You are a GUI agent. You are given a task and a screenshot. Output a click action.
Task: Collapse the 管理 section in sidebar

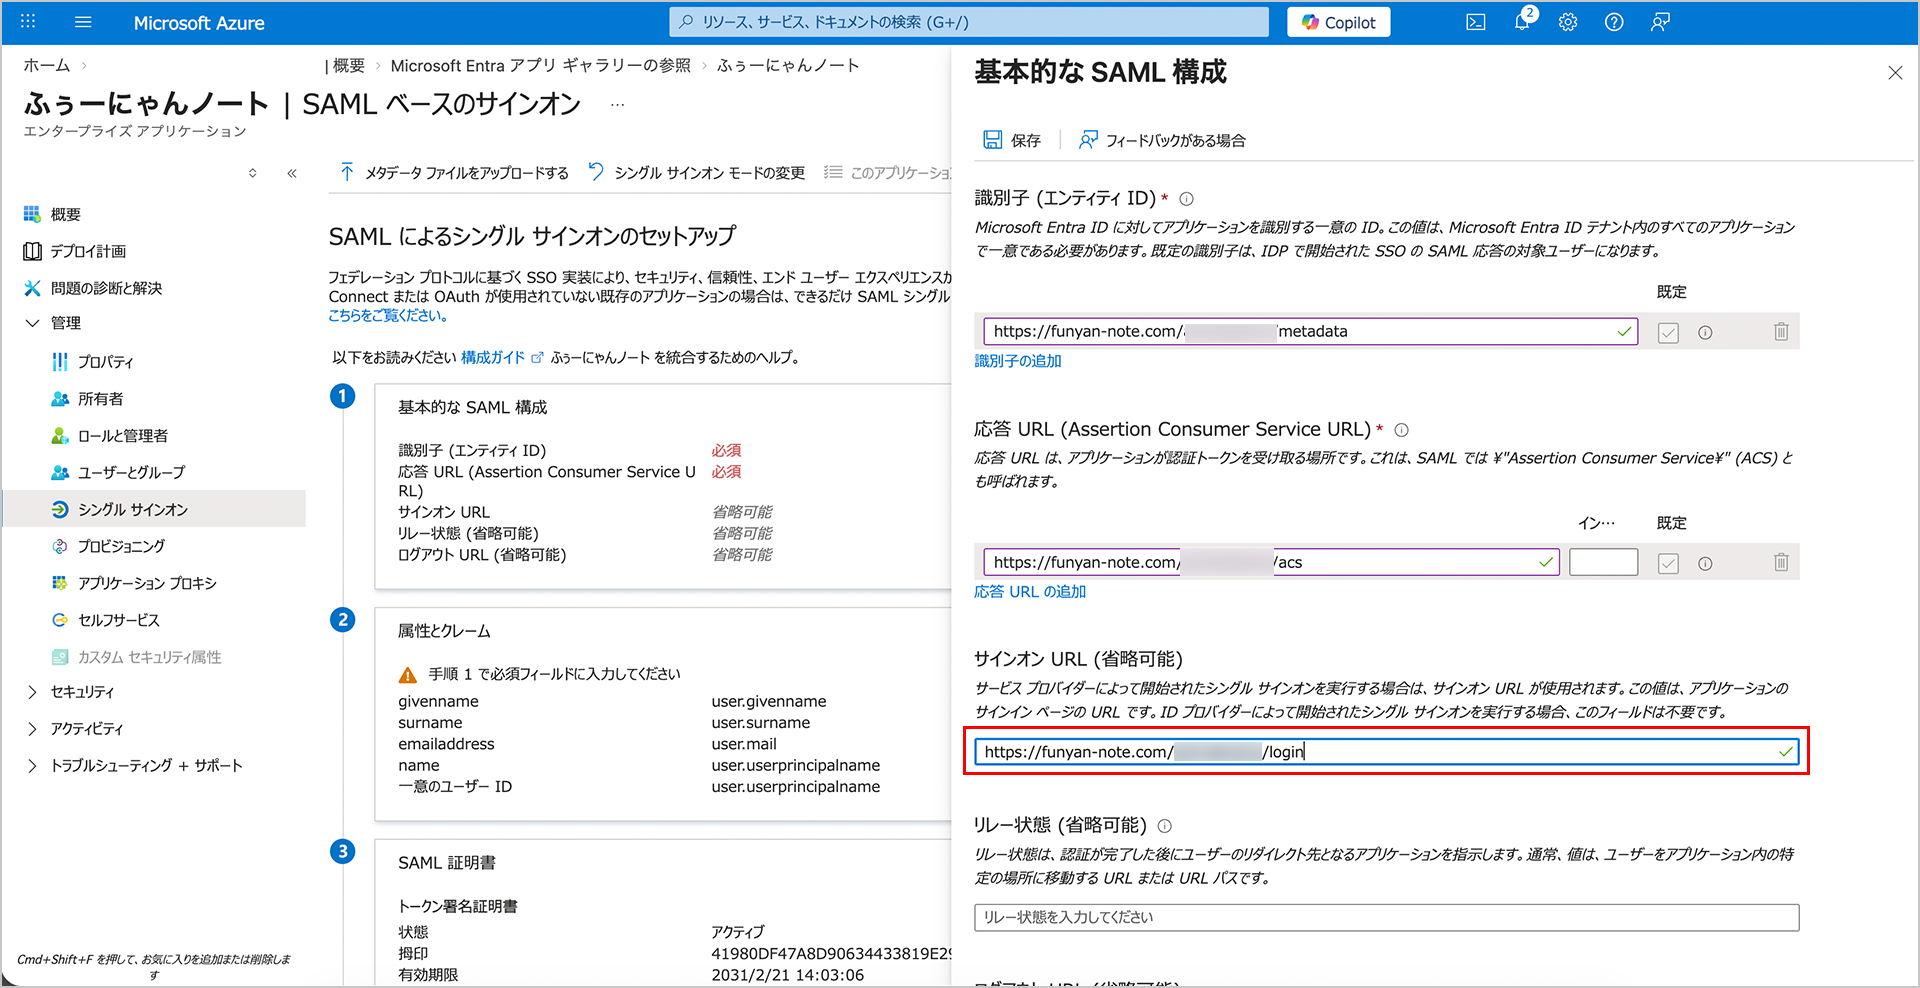pyautogui.click(x=32, y=323)
